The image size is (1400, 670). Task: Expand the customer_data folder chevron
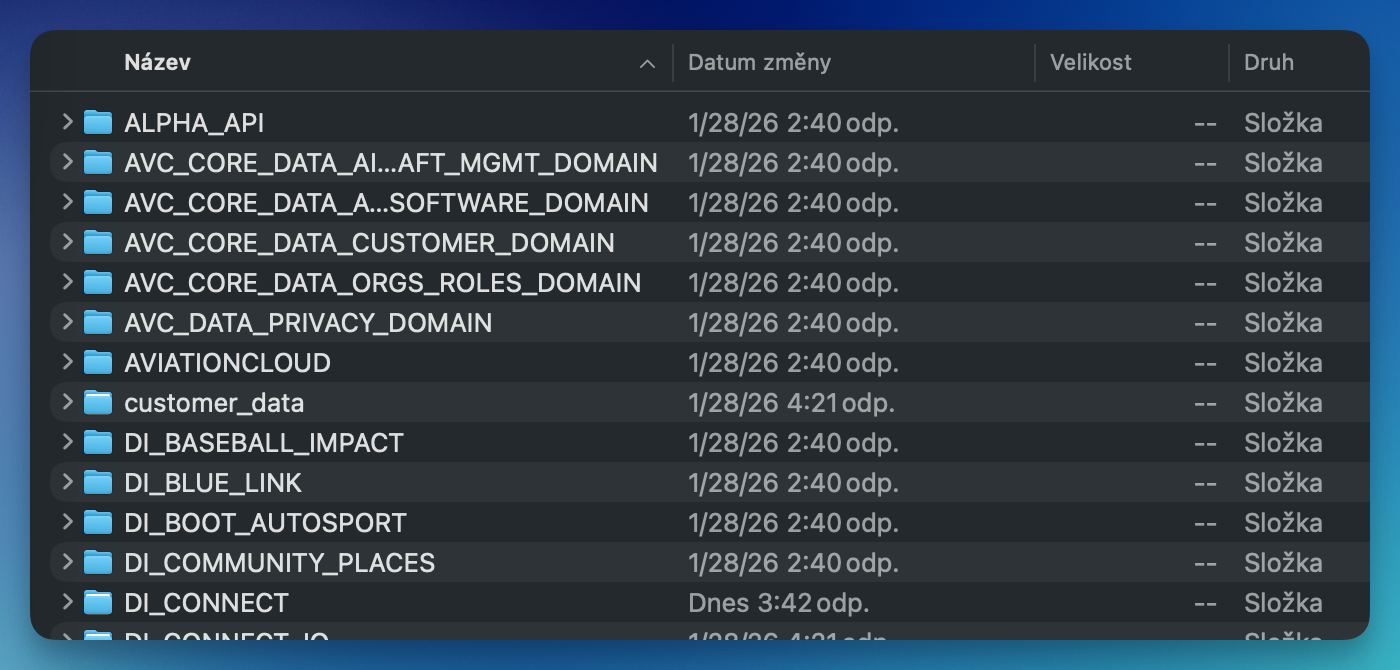click(67, 402)
